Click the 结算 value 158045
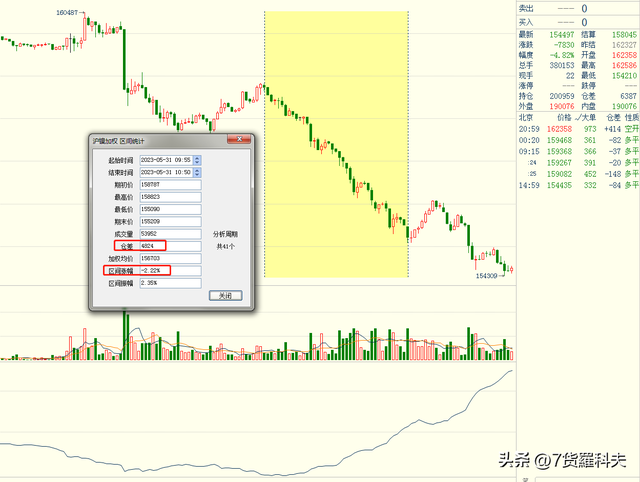 pyautogui.click(x=624, y=35)
